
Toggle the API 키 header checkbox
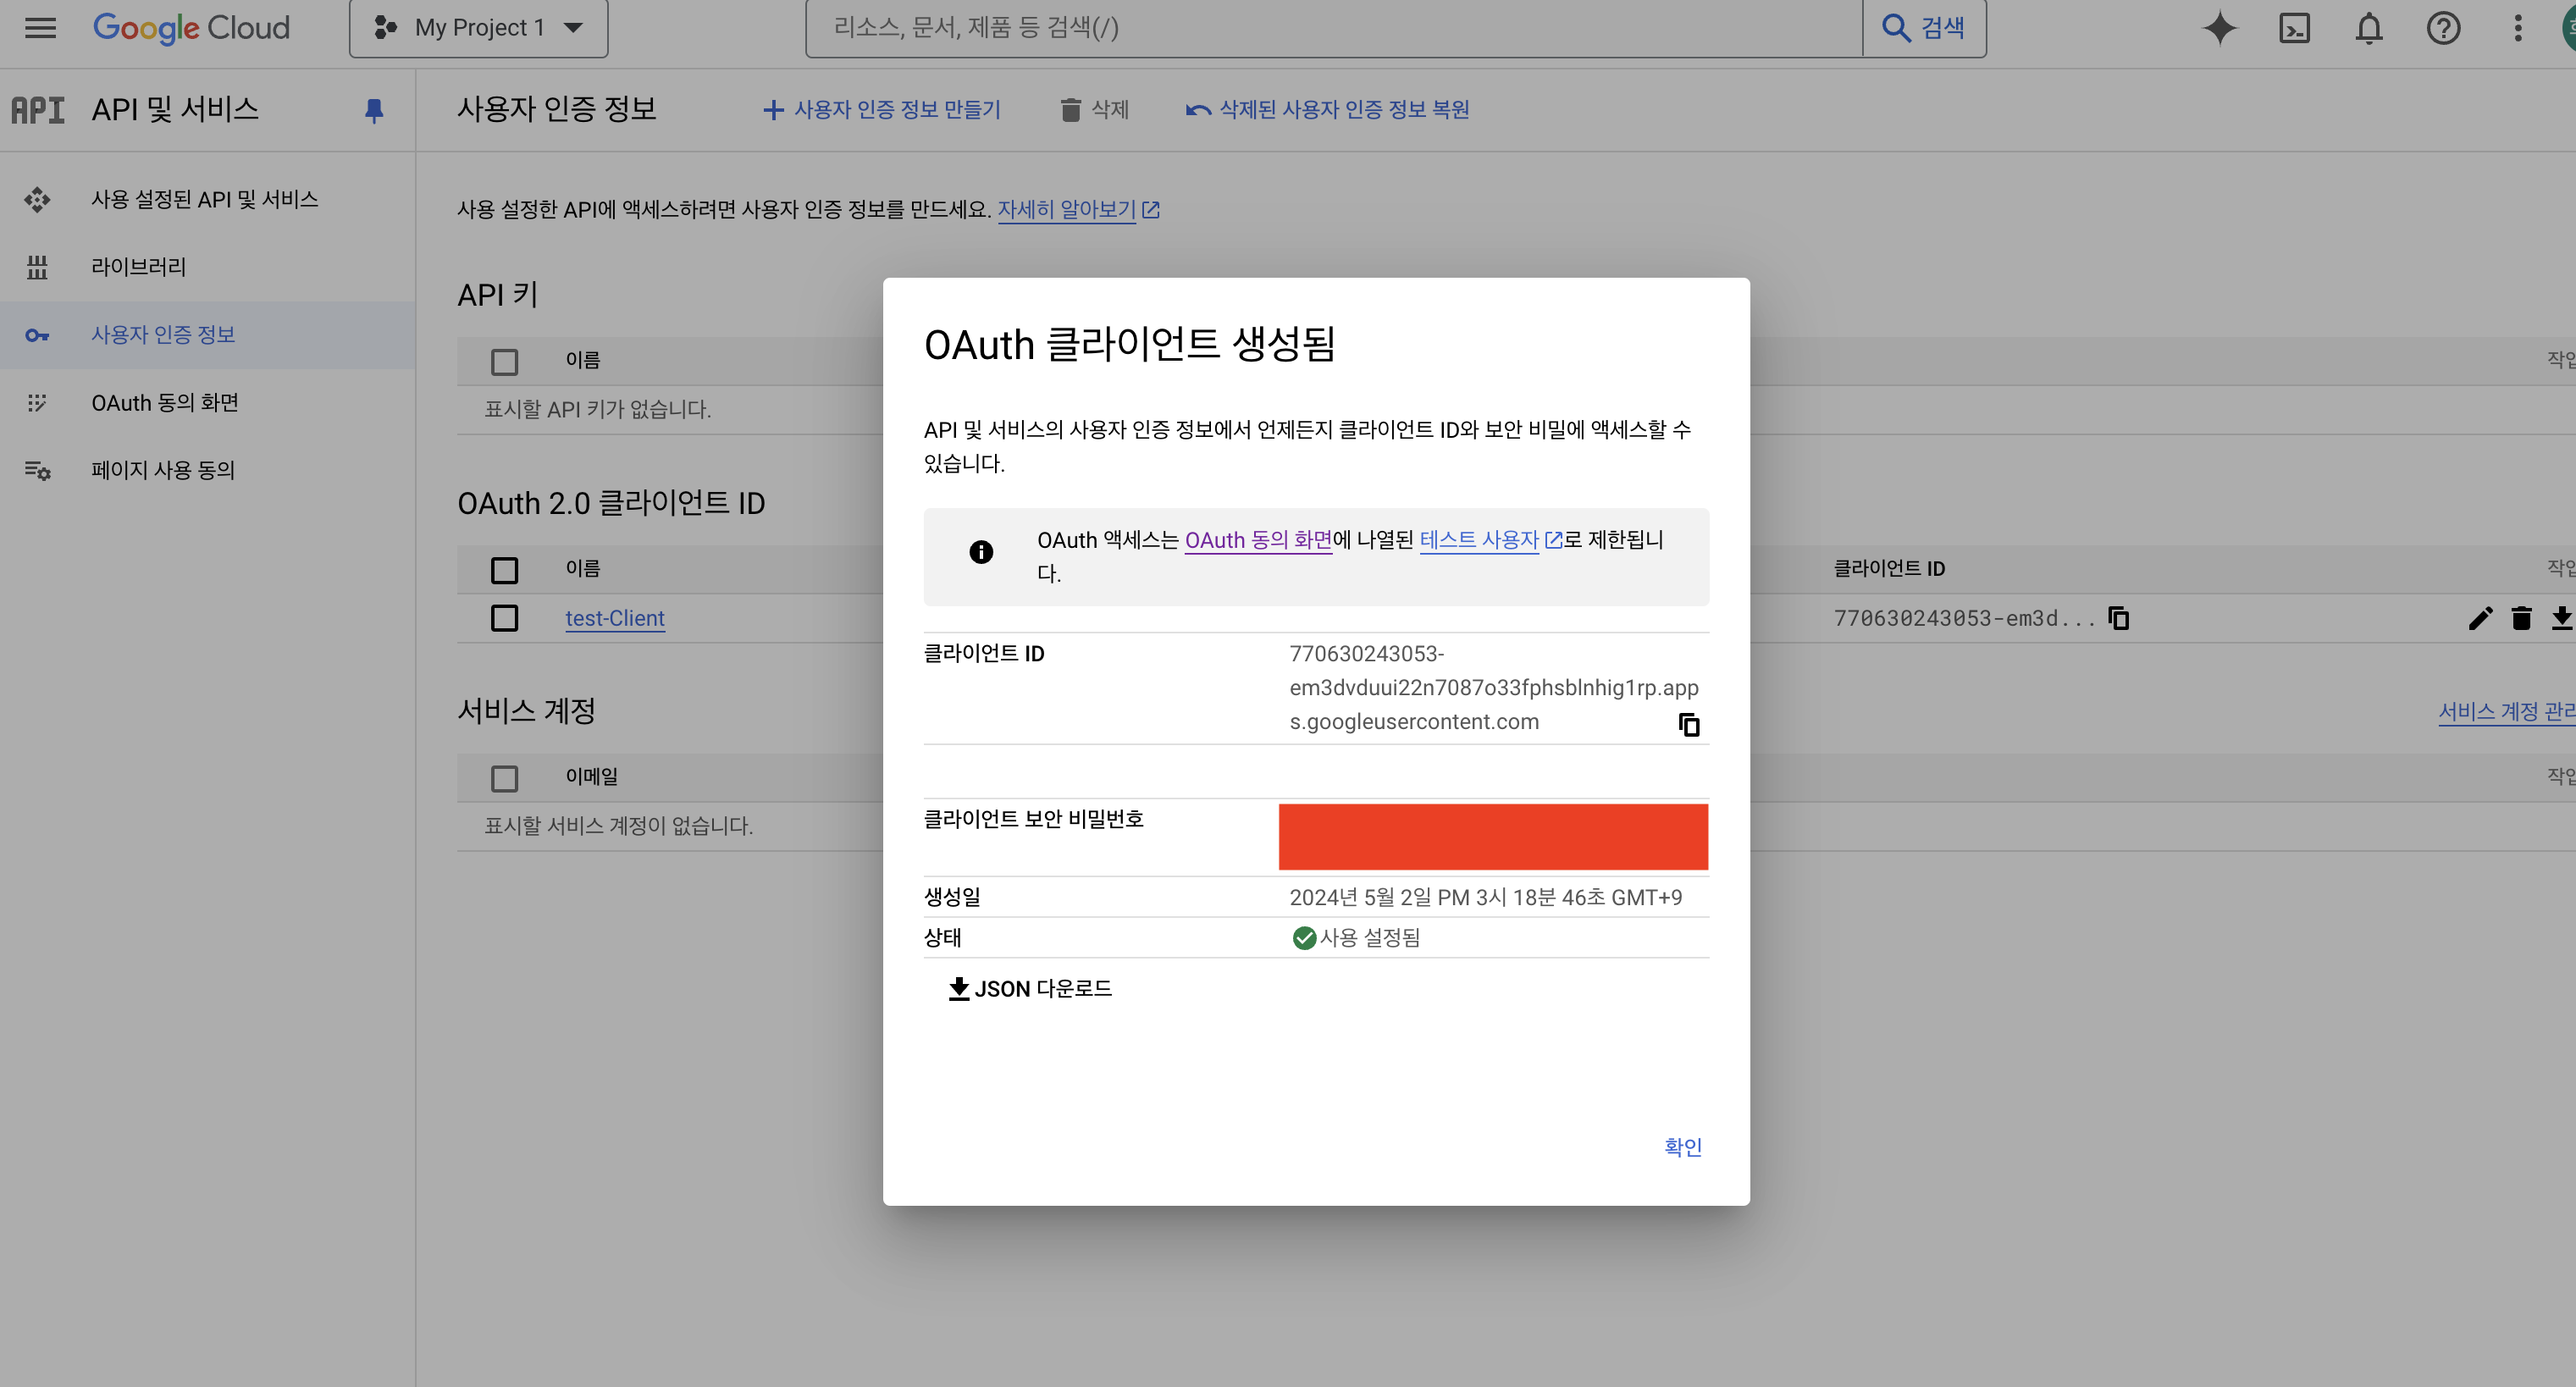tap(504, 361)
